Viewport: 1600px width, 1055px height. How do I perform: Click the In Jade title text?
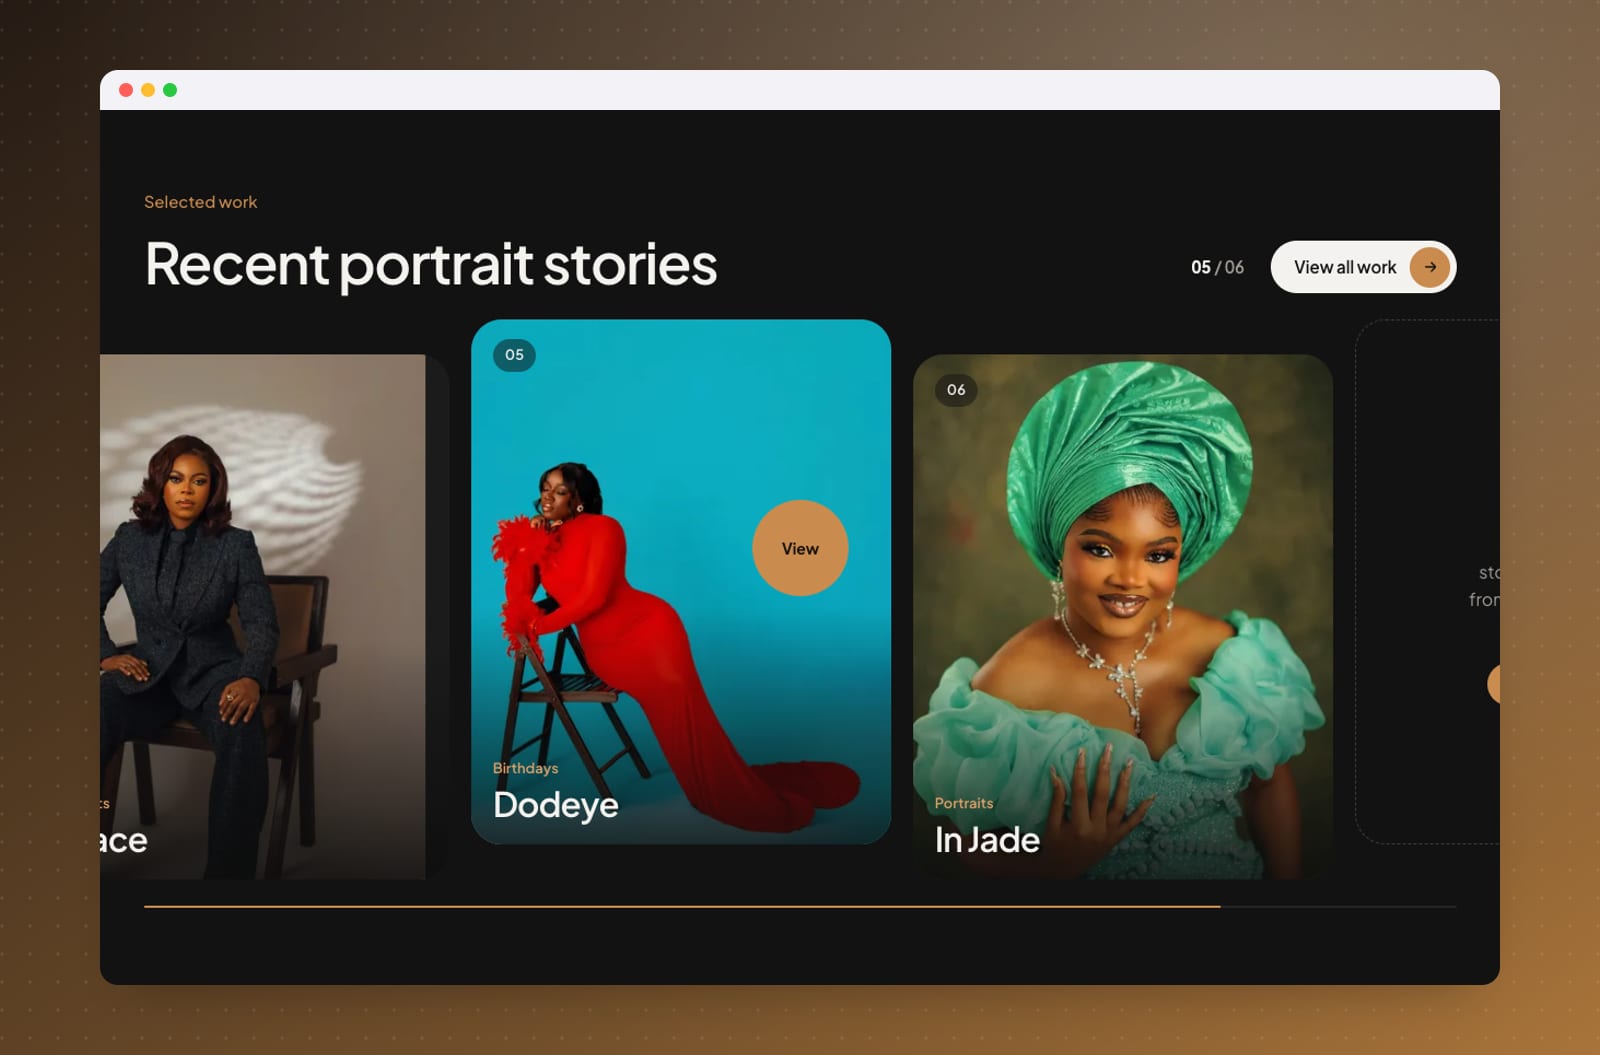[987, 840]
